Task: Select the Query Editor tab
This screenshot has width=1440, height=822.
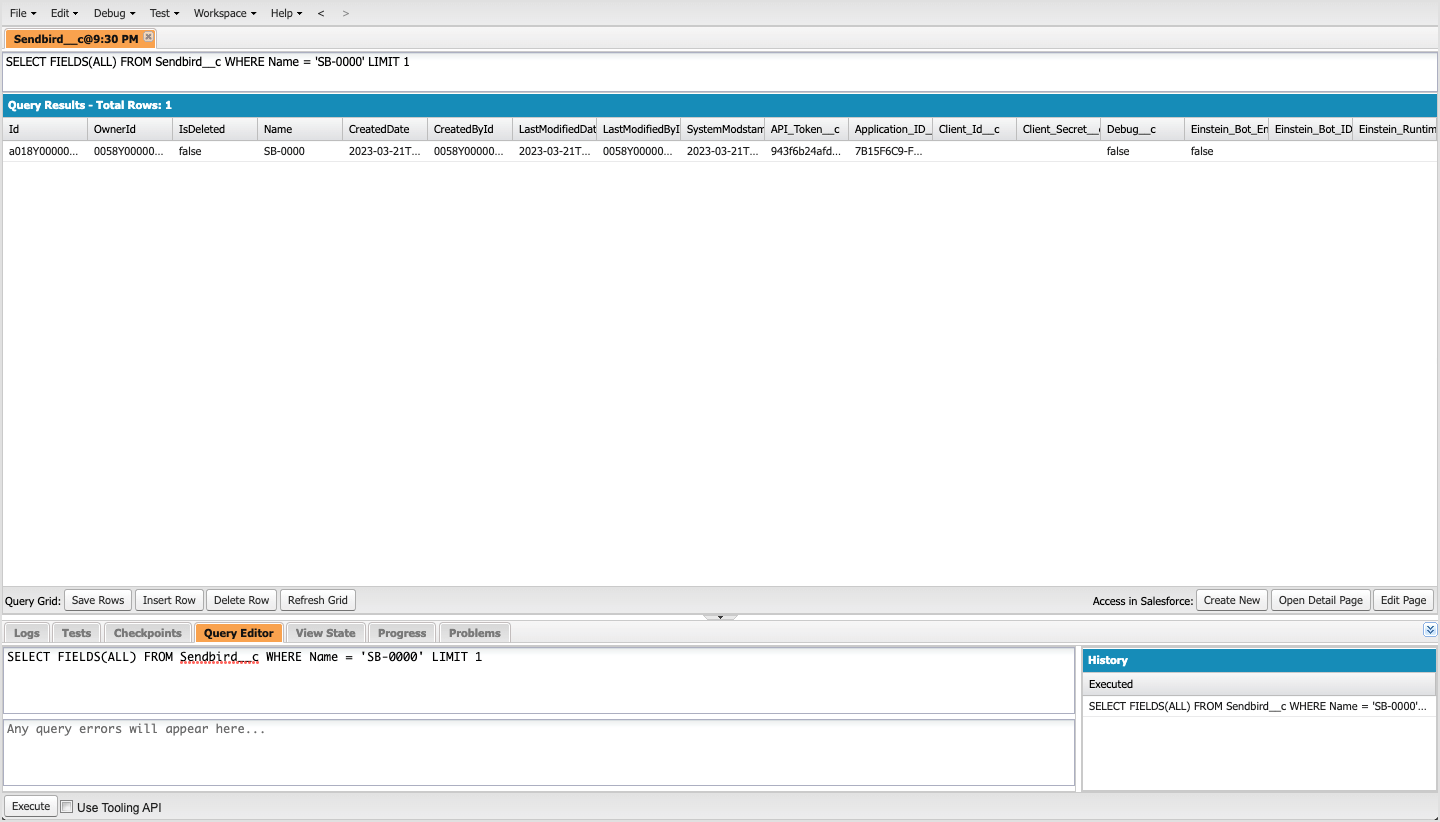Action: (238, 633)
